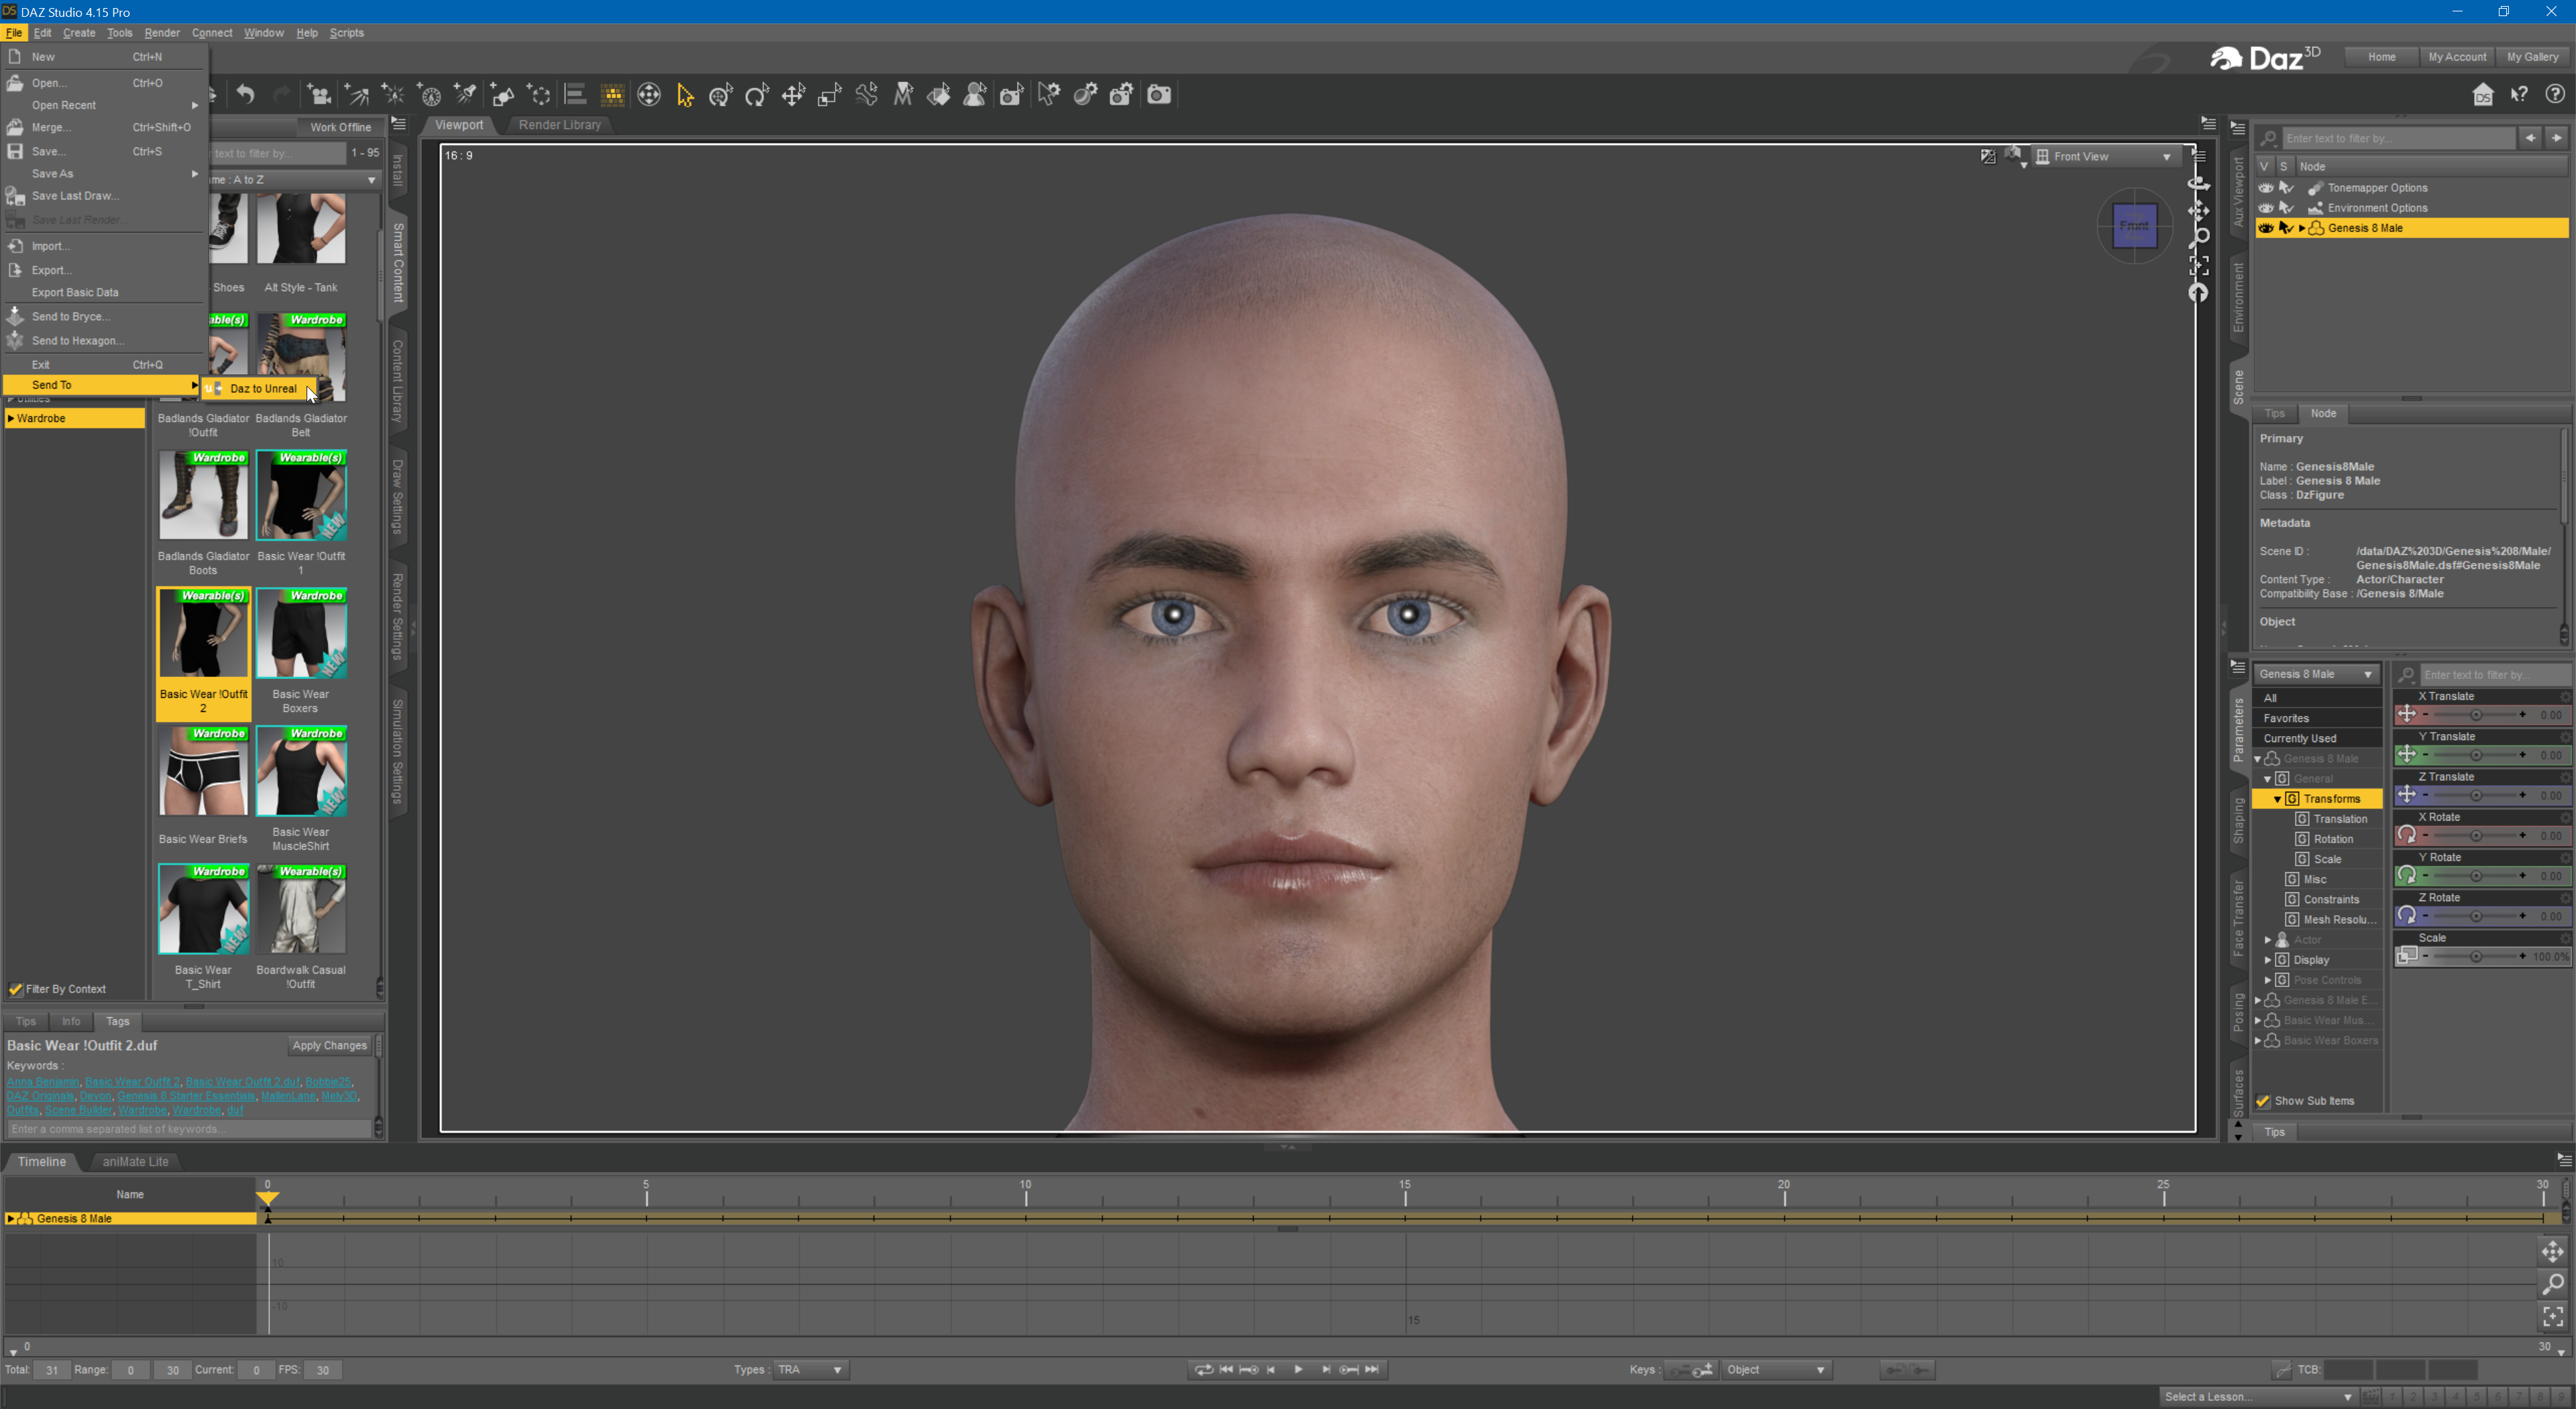The height and width of the screenshot is (1409, 2576).
Task: Click Export Basic Data menu entry
Action: pos(104,292)
